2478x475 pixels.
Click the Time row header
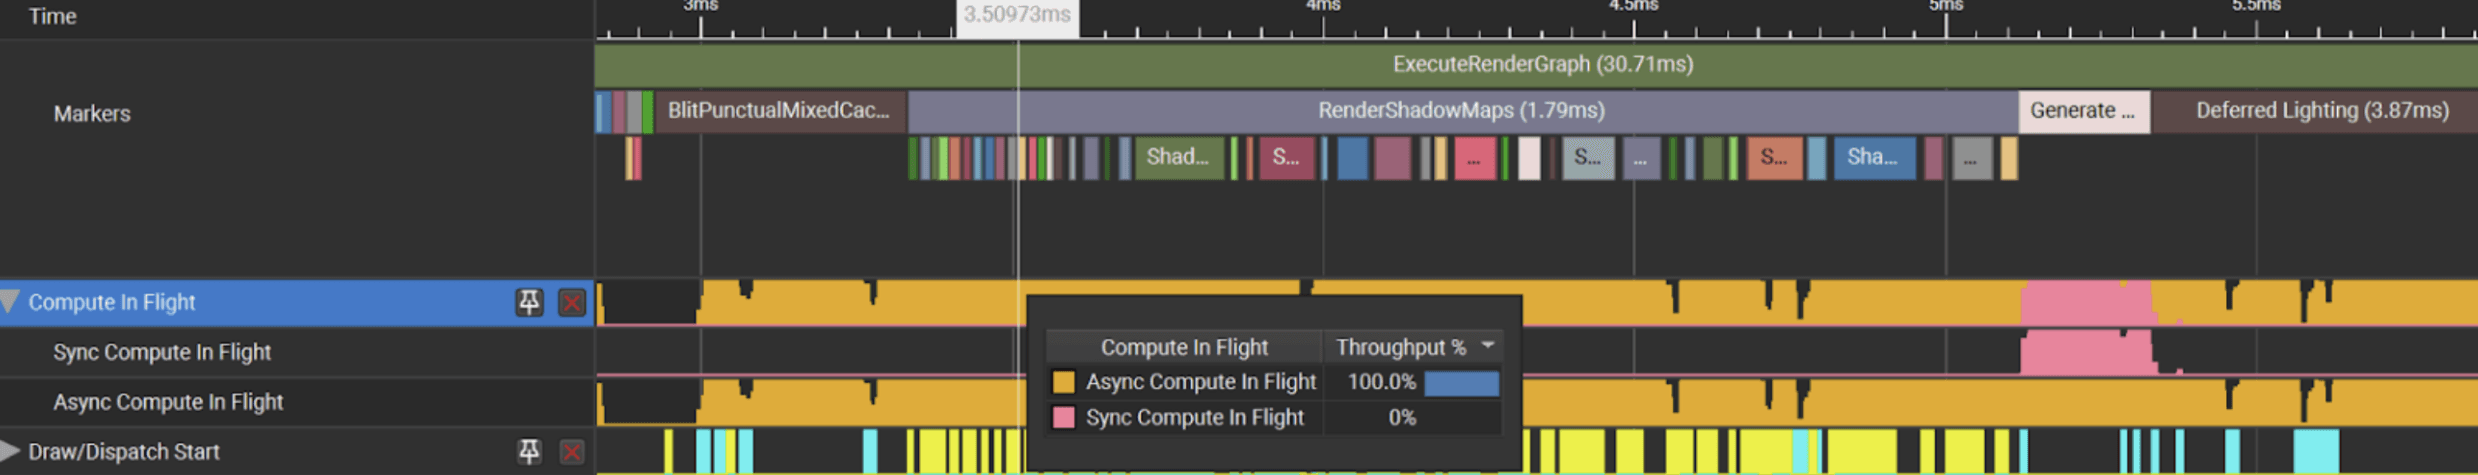pyautogui.click(x=52, y=16)
